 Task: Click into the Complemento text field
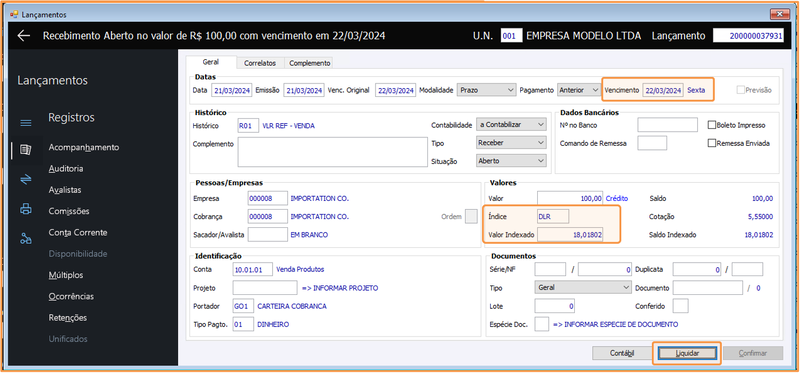click(x=332, y=152)
